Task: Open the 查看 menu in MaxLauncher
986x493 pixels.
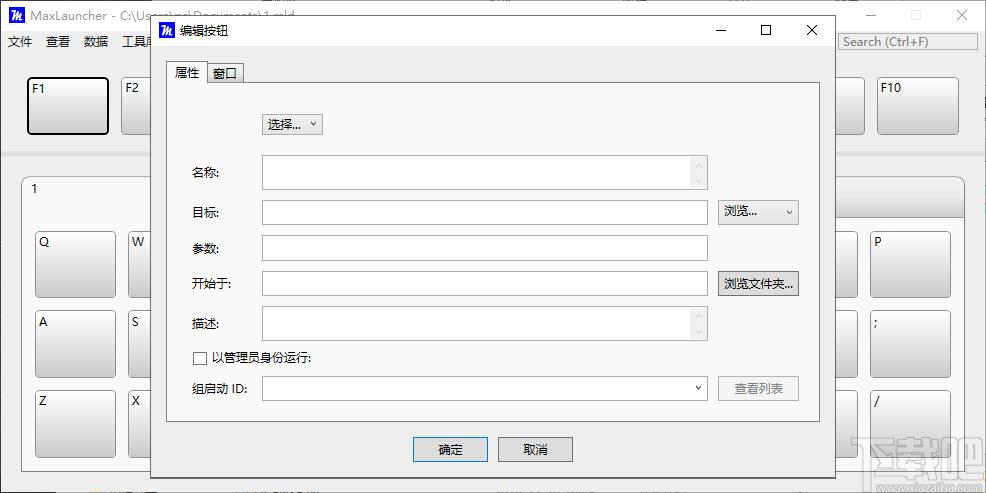Action: coord(58,42)
